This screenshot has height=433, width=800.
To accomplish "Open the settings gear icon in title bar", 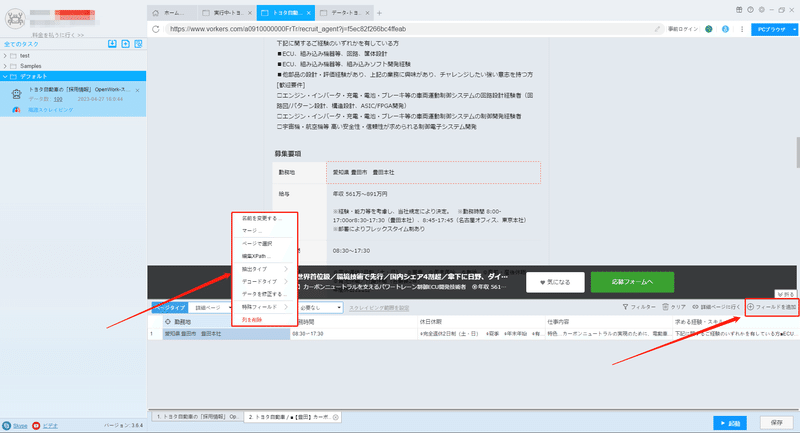I will (x=762, y=10).
